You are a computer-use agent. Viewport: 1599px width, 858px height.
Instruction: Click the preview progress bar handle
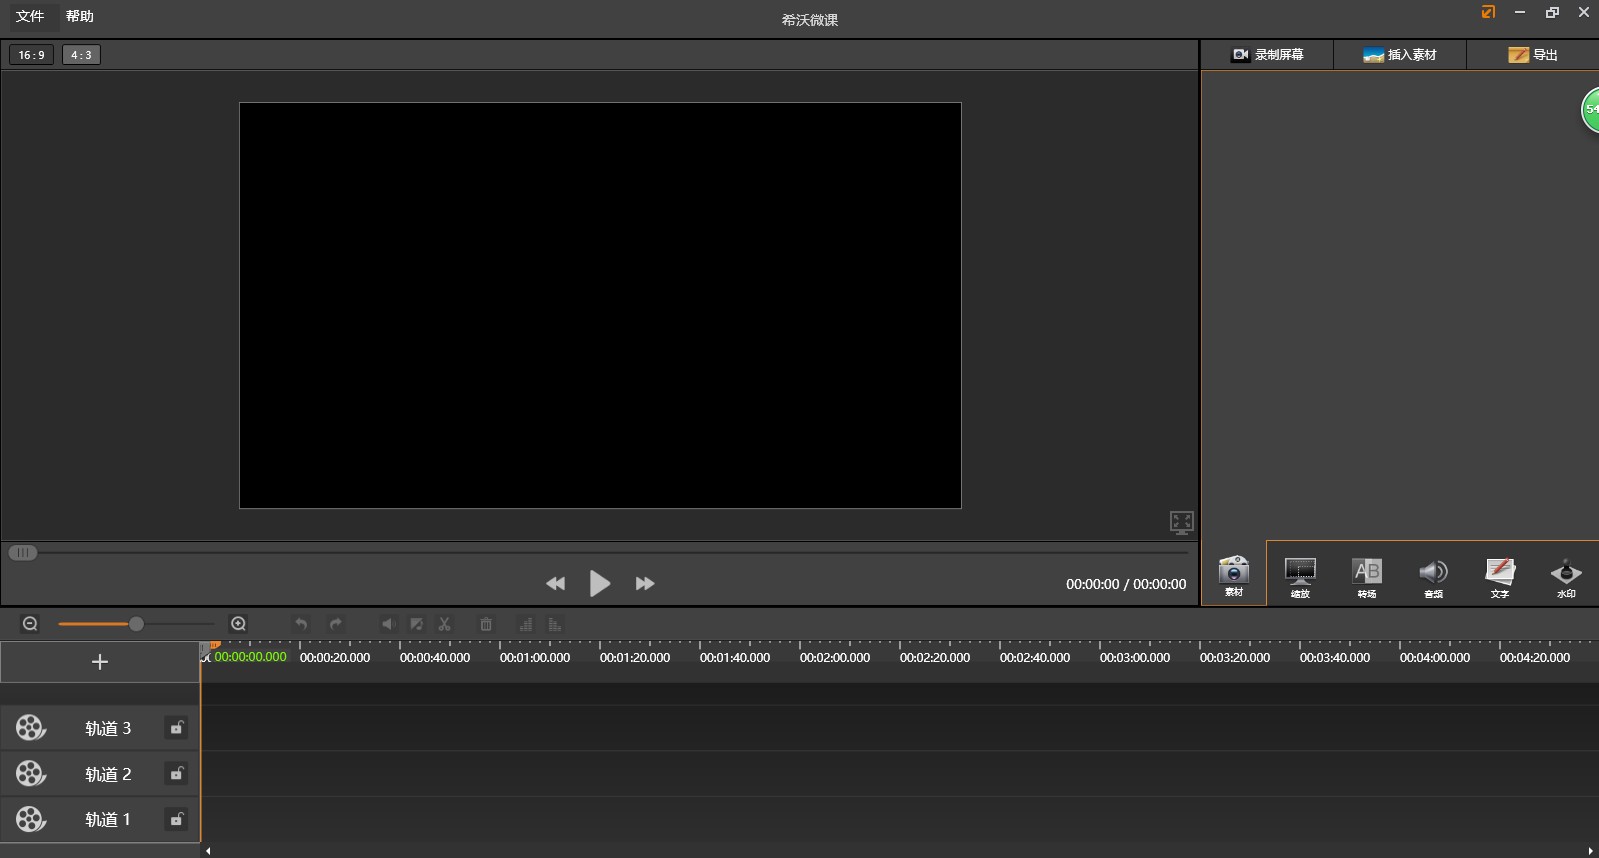23,552
